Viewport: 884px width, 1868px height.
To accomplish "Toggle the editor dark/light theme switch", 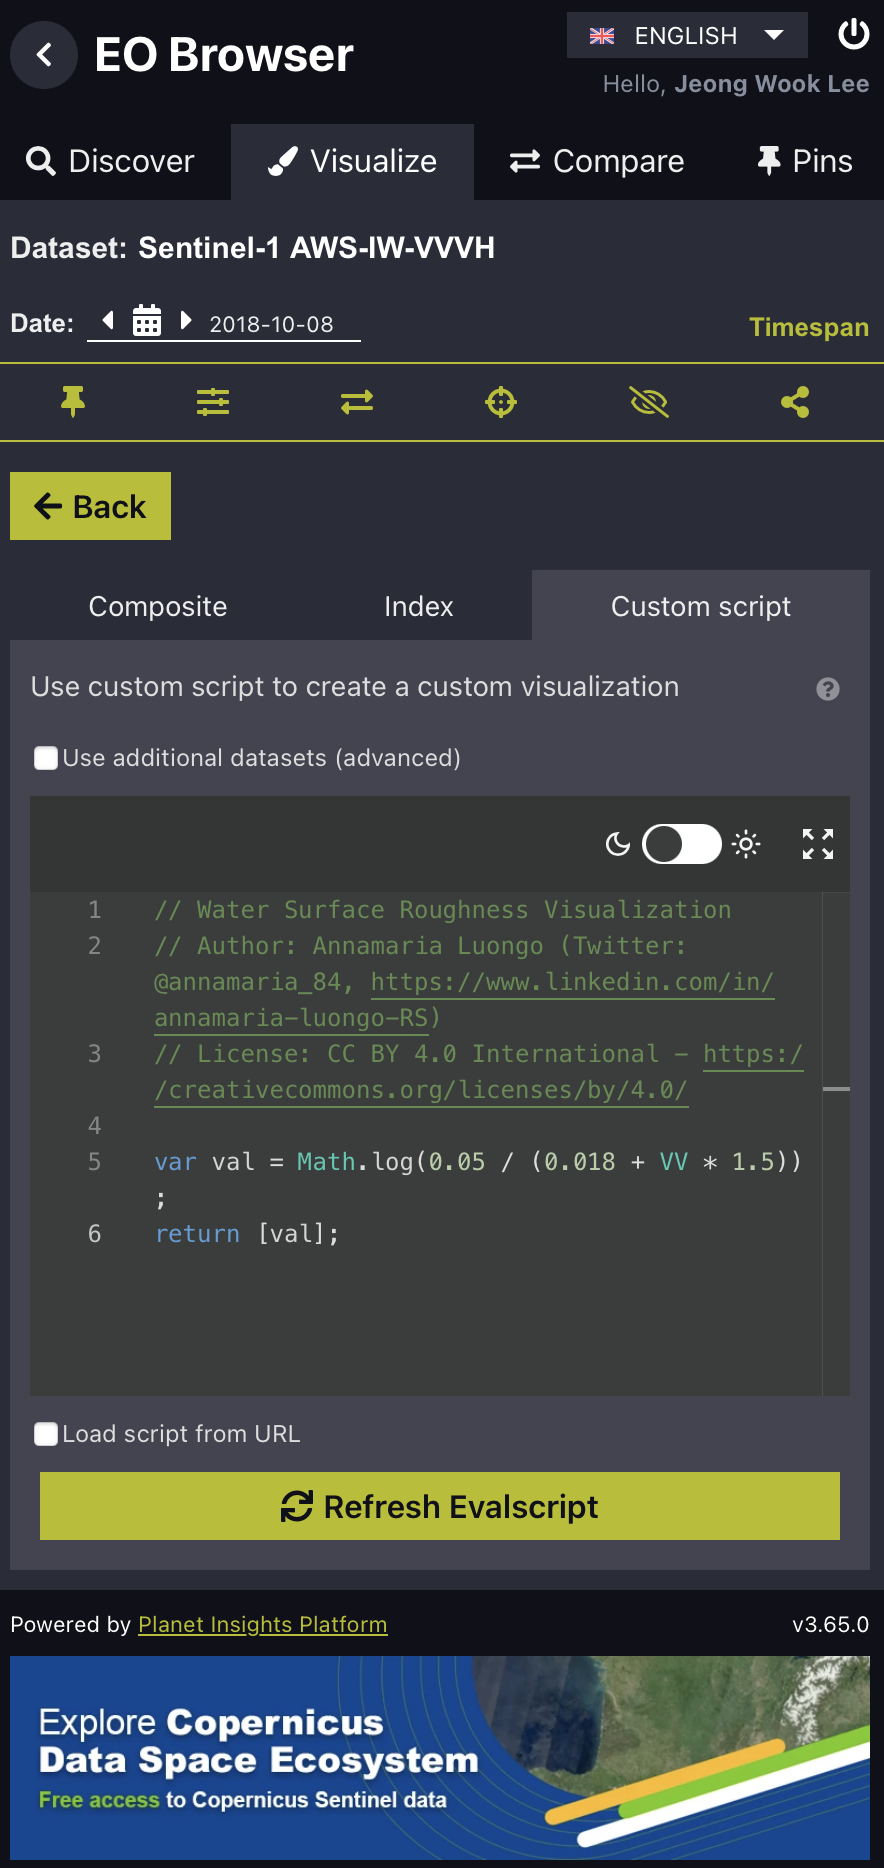I will click(x=682, y=844).
